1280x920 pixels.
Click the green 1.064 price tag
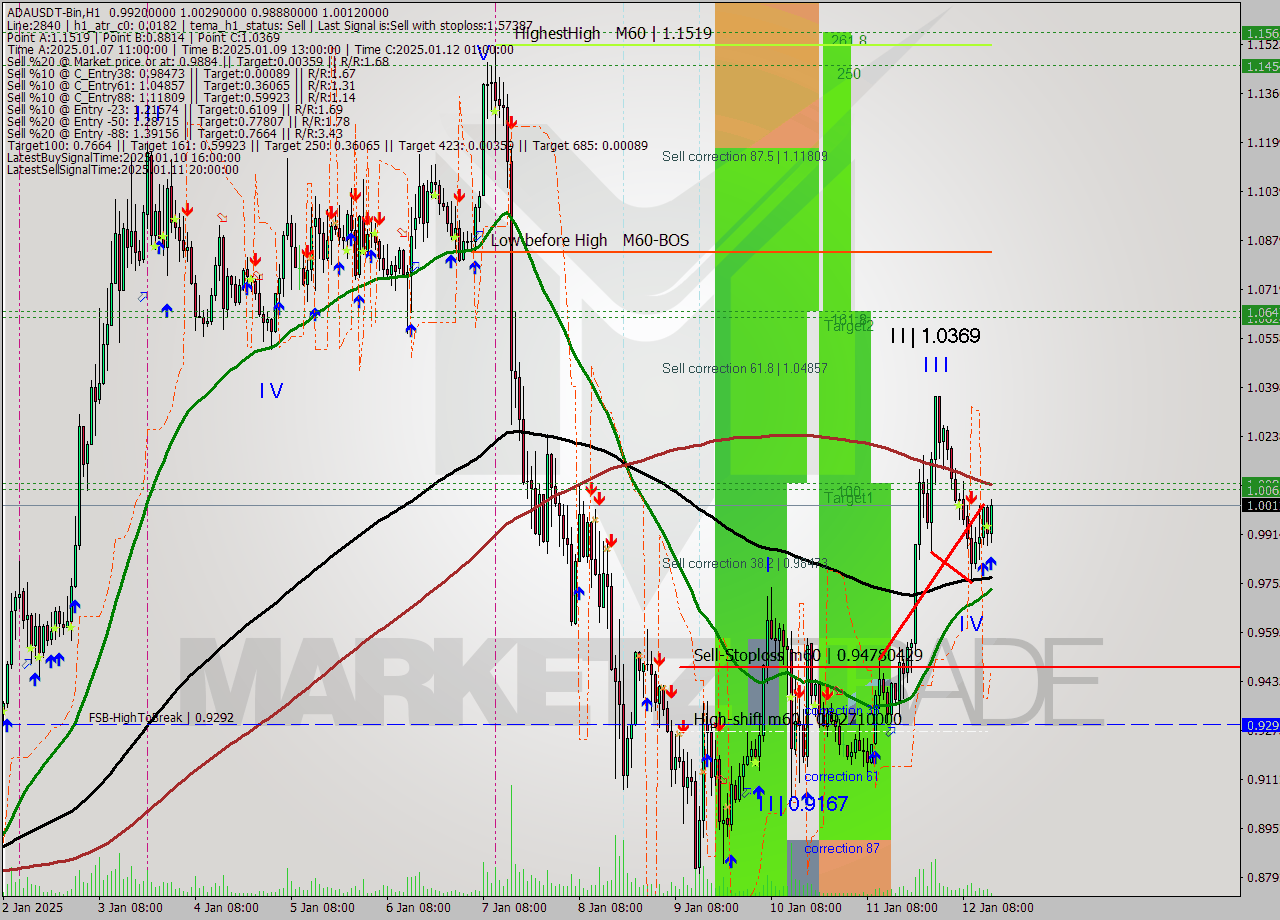(1260, 313)
